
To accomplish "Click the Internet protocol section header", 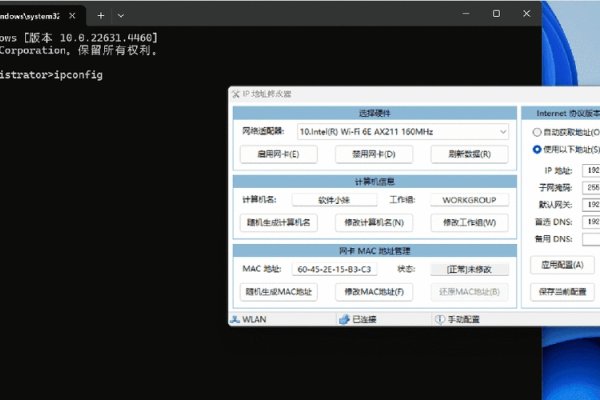I will tap(561, 113).
